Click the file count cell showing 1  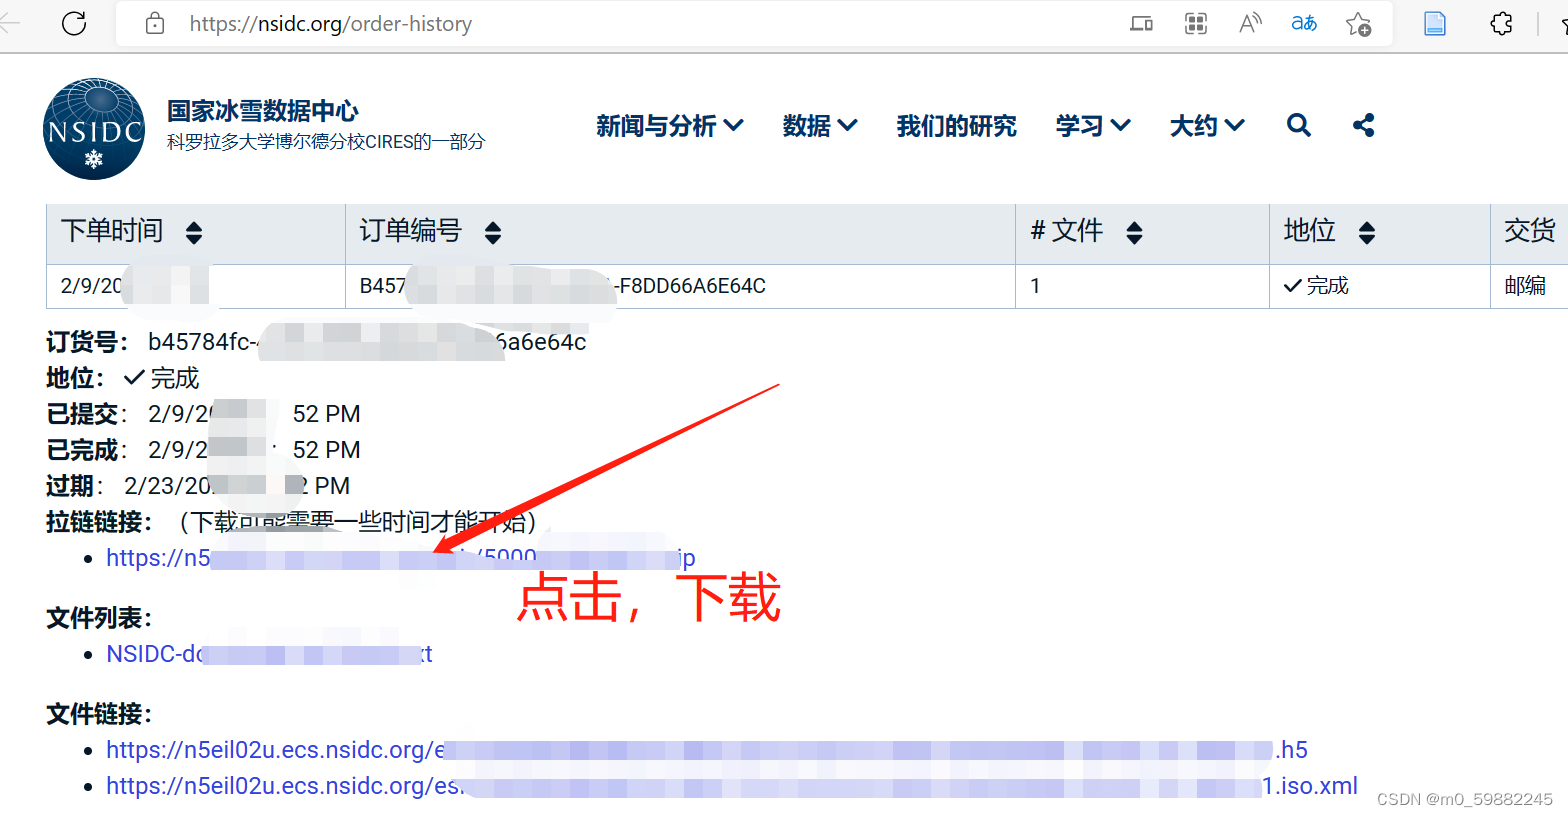(x=1142, y=286)
